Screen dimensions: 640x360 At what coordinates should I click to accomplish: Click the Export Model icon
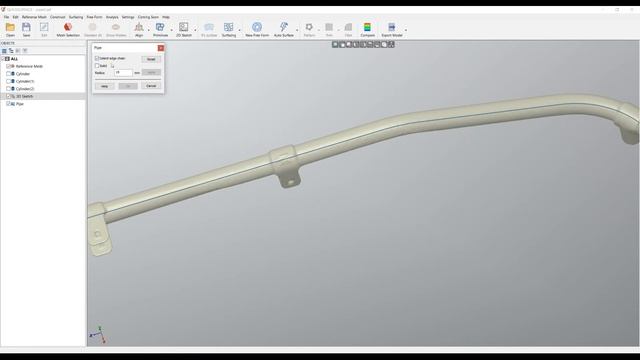pos(392,27)
